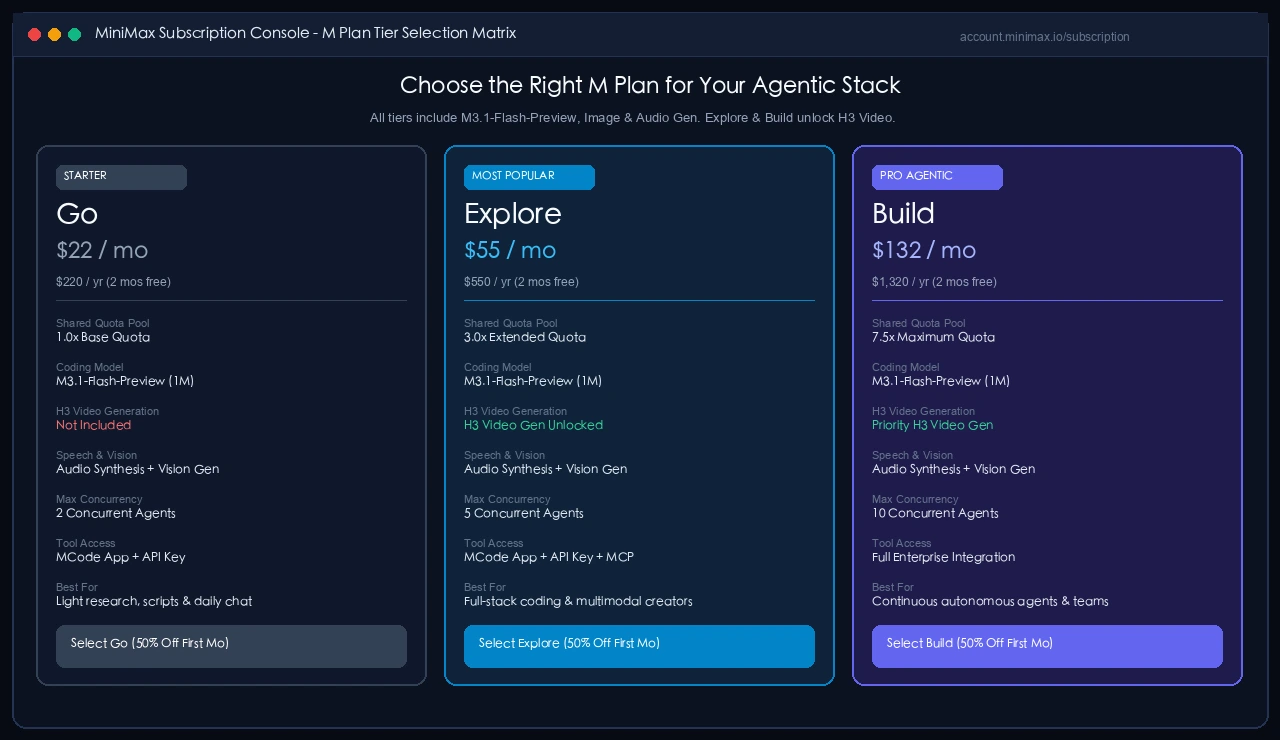Click 'Full-stack coding & multimodal creators'

point(578,601)
